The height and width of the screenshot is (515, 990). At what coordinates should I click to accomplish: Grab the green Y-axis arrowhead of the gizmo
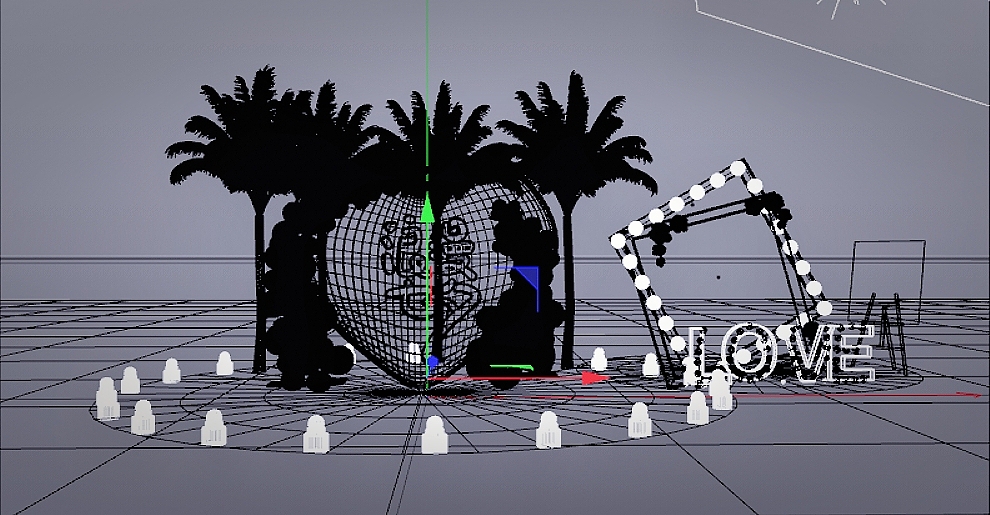[x=427, y=208]
